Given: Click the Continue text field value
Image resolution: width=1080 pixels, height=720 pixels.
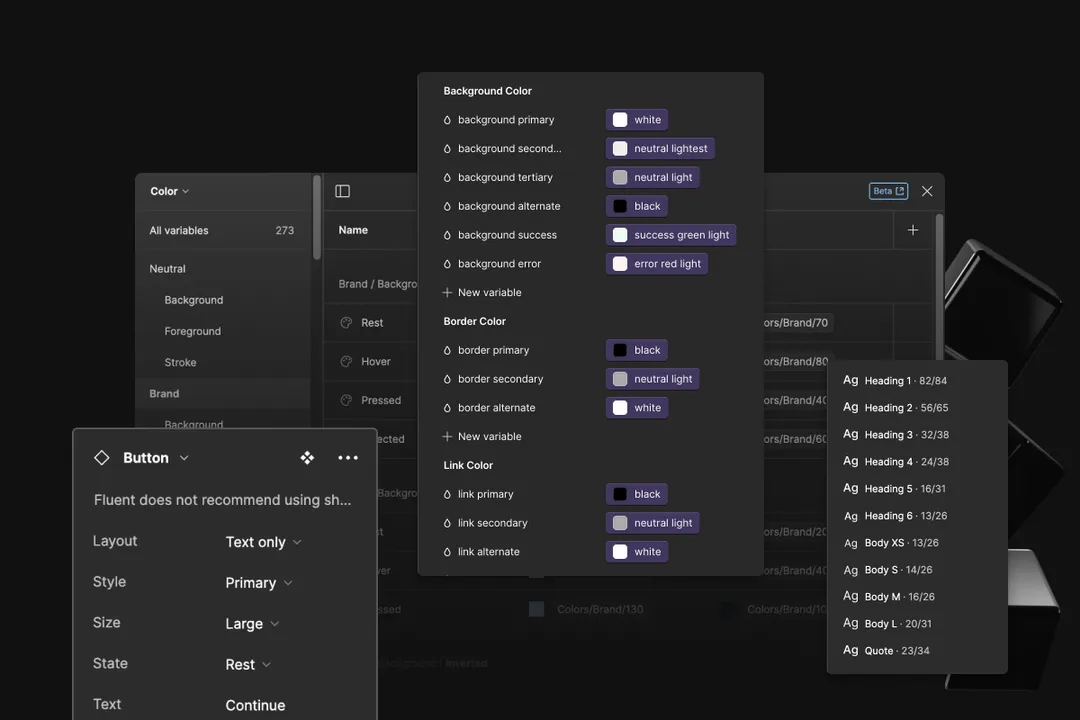Looking at the screenshot, I should (x=256, y=705).
